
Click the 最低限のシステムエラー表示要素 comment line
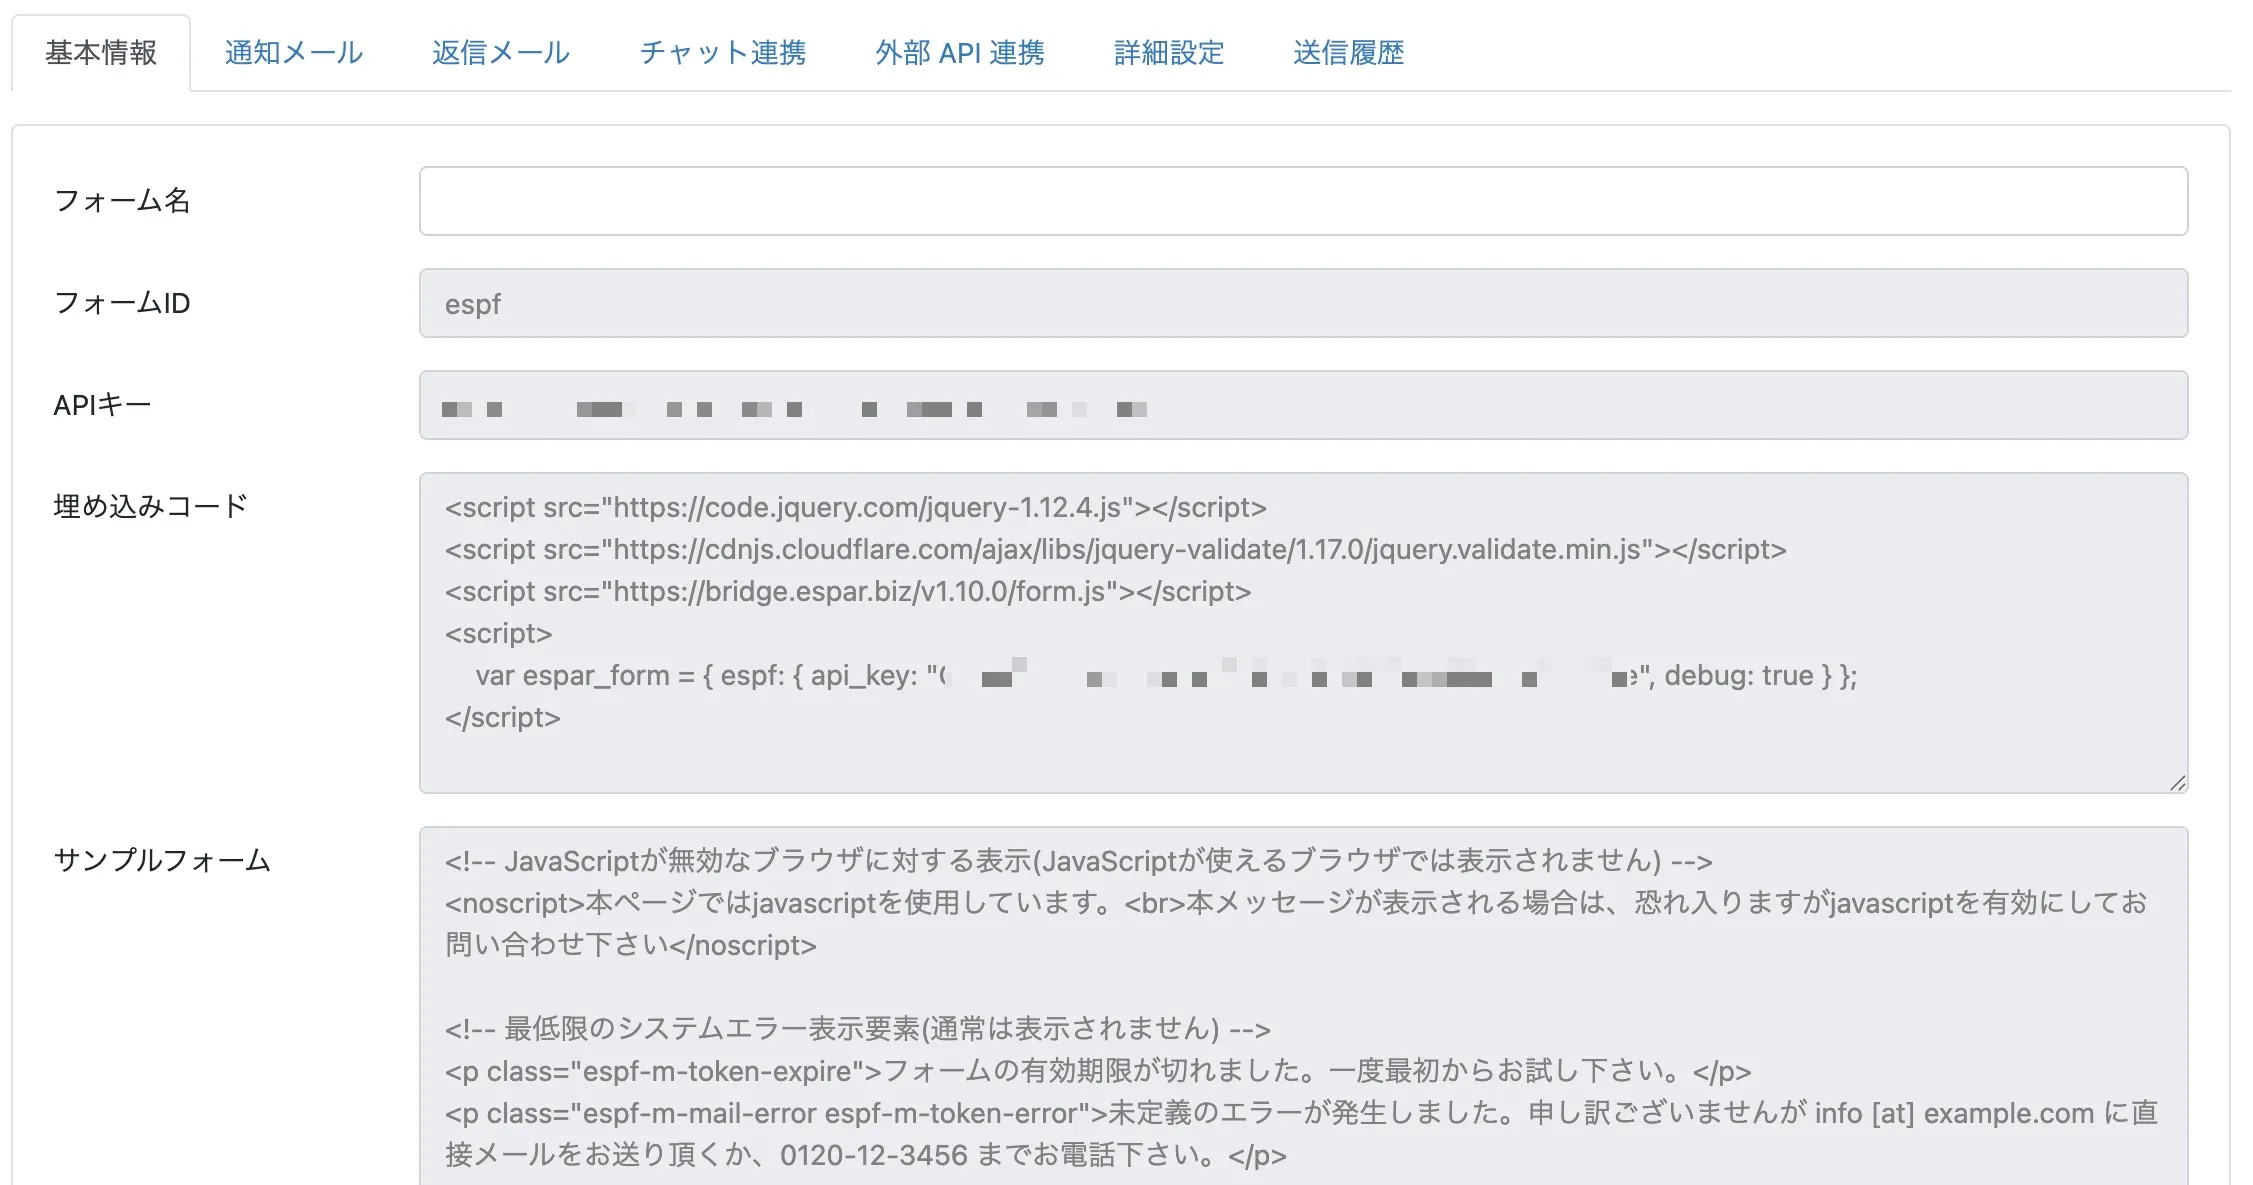(x=858, y=1029)
